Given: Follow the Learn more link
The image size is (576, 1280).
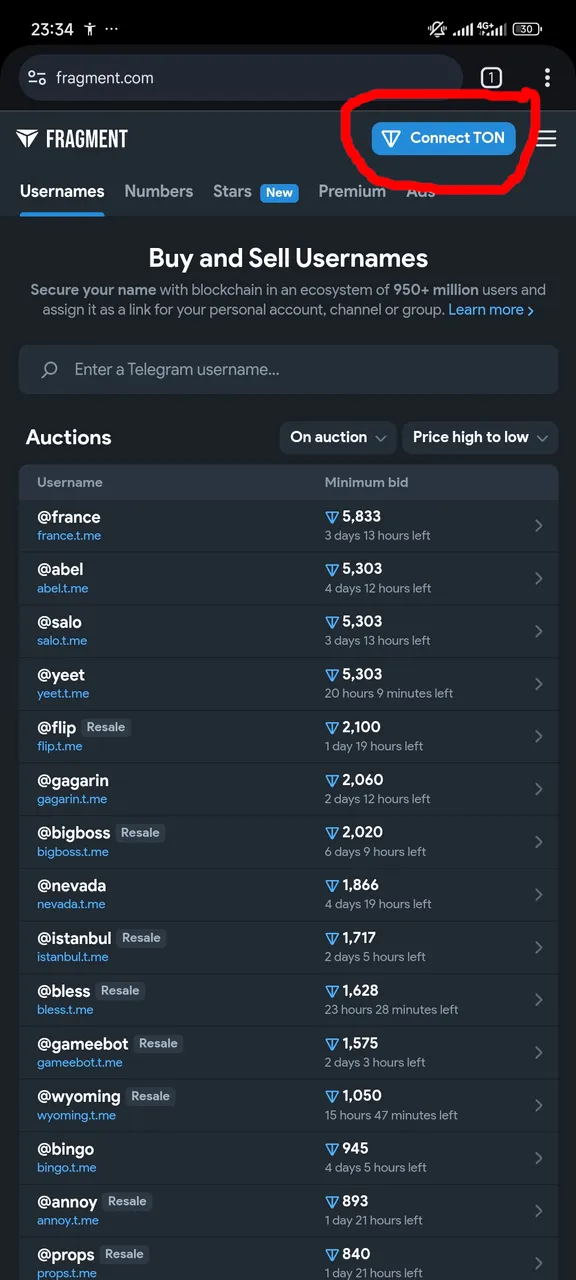Looking at the screenshot, I should [491, 310].
